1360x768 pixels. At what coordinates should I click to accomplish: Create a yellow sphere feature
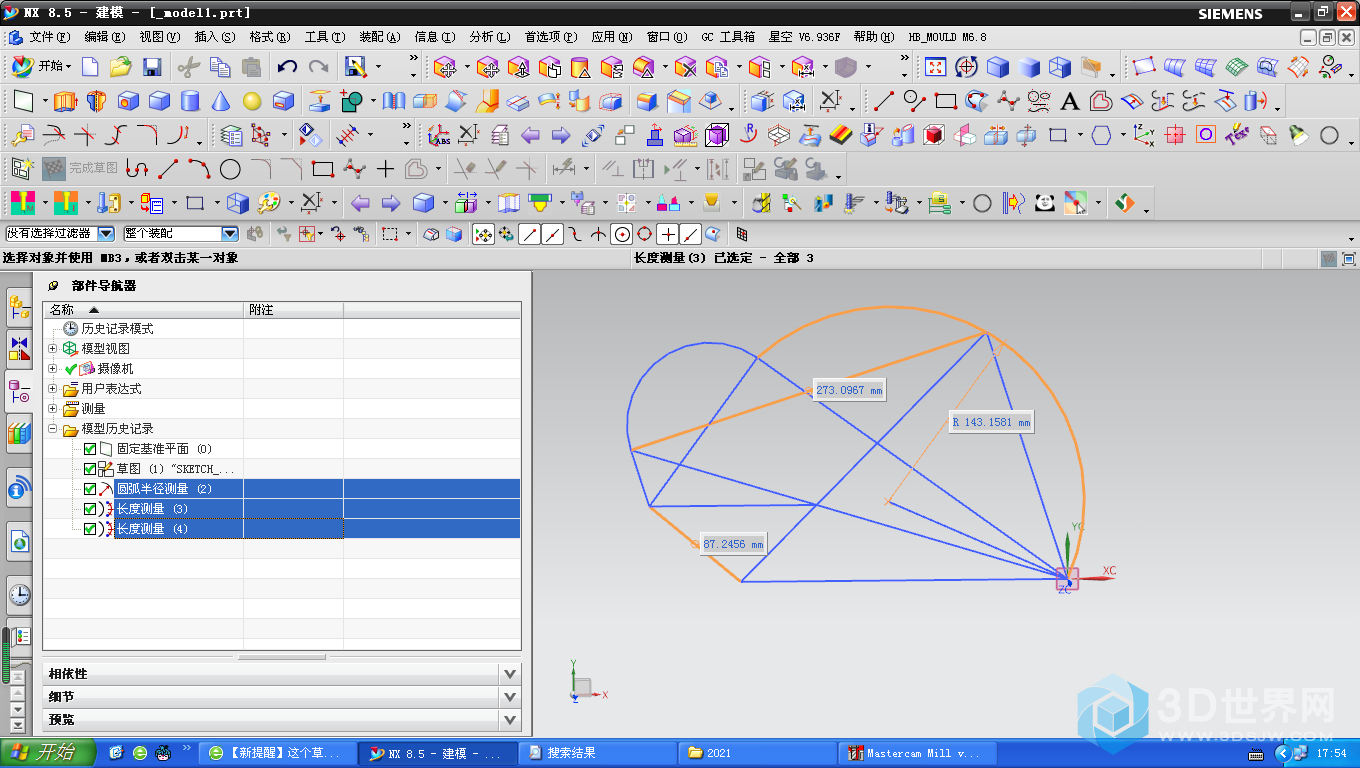pos(252,101)
